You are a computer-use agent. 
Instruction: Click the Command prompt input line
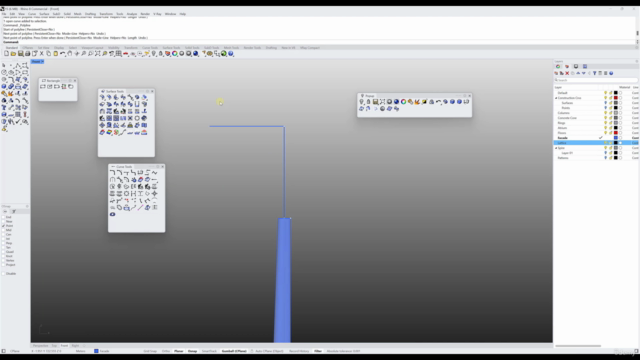[x=318, y=42]
